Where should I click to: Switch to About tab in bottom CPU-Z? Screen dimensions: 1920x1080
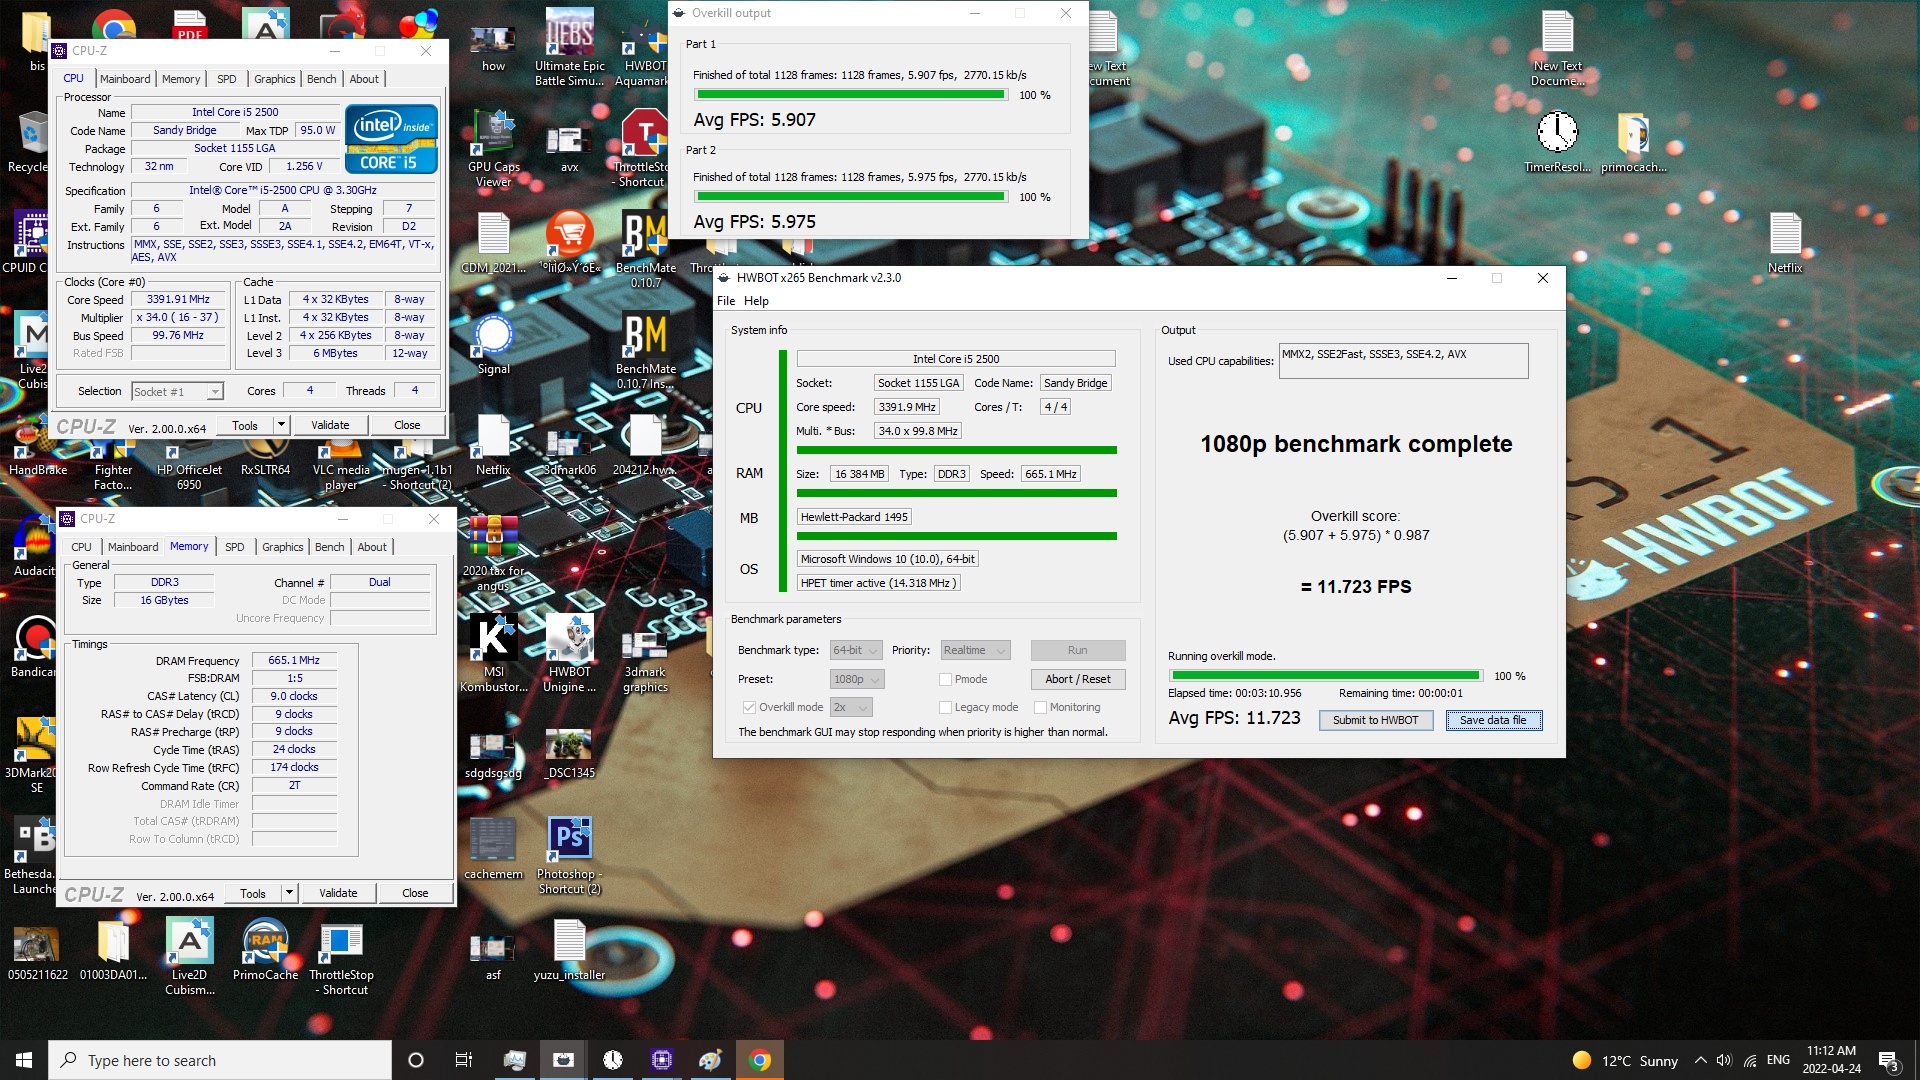372,547
